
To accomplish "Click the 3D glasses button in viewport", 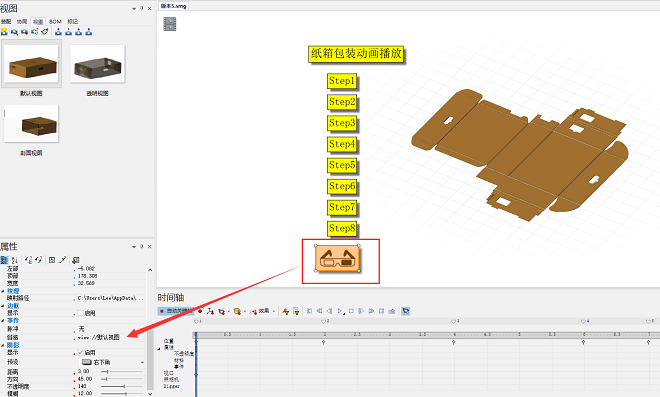I will pyautogui.click(x=337, y=258).
